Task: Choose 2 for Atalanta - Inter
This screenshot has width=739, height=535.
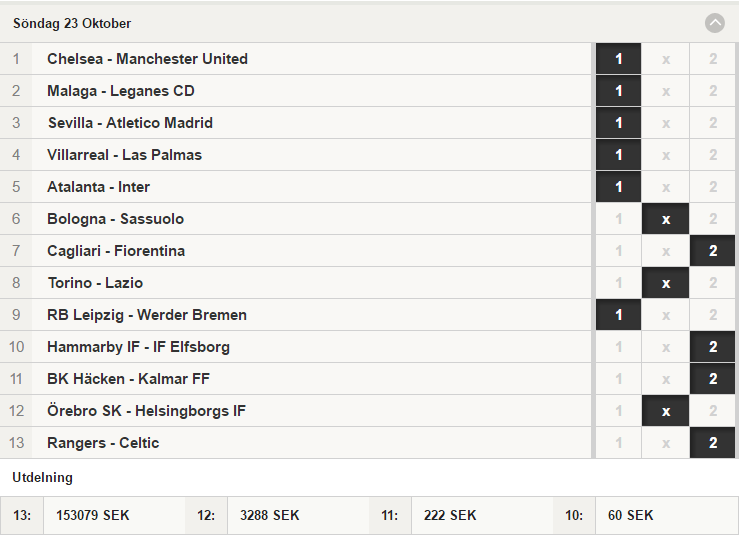Action: 713,187
